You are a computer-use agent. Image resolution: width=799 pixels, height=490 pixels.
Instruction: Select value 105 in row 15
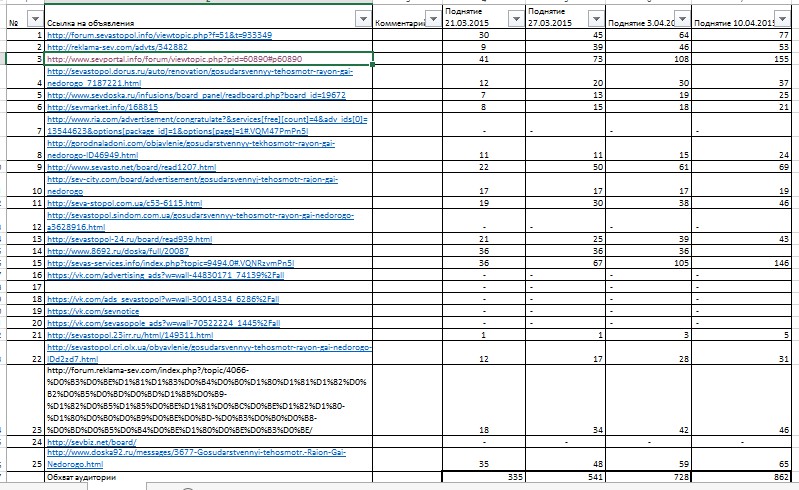click(x=648, y=263)
